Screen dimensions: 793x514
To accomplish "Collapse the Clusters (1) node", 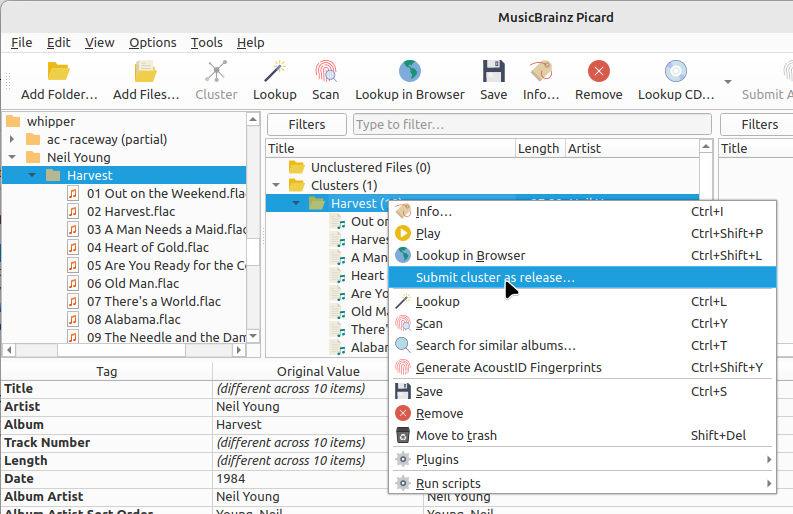I will coord(276,185).
